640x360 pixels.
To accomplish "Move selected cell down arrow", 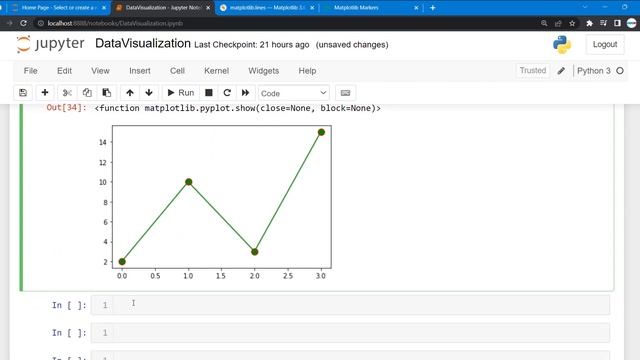I will tap(149, 93).
